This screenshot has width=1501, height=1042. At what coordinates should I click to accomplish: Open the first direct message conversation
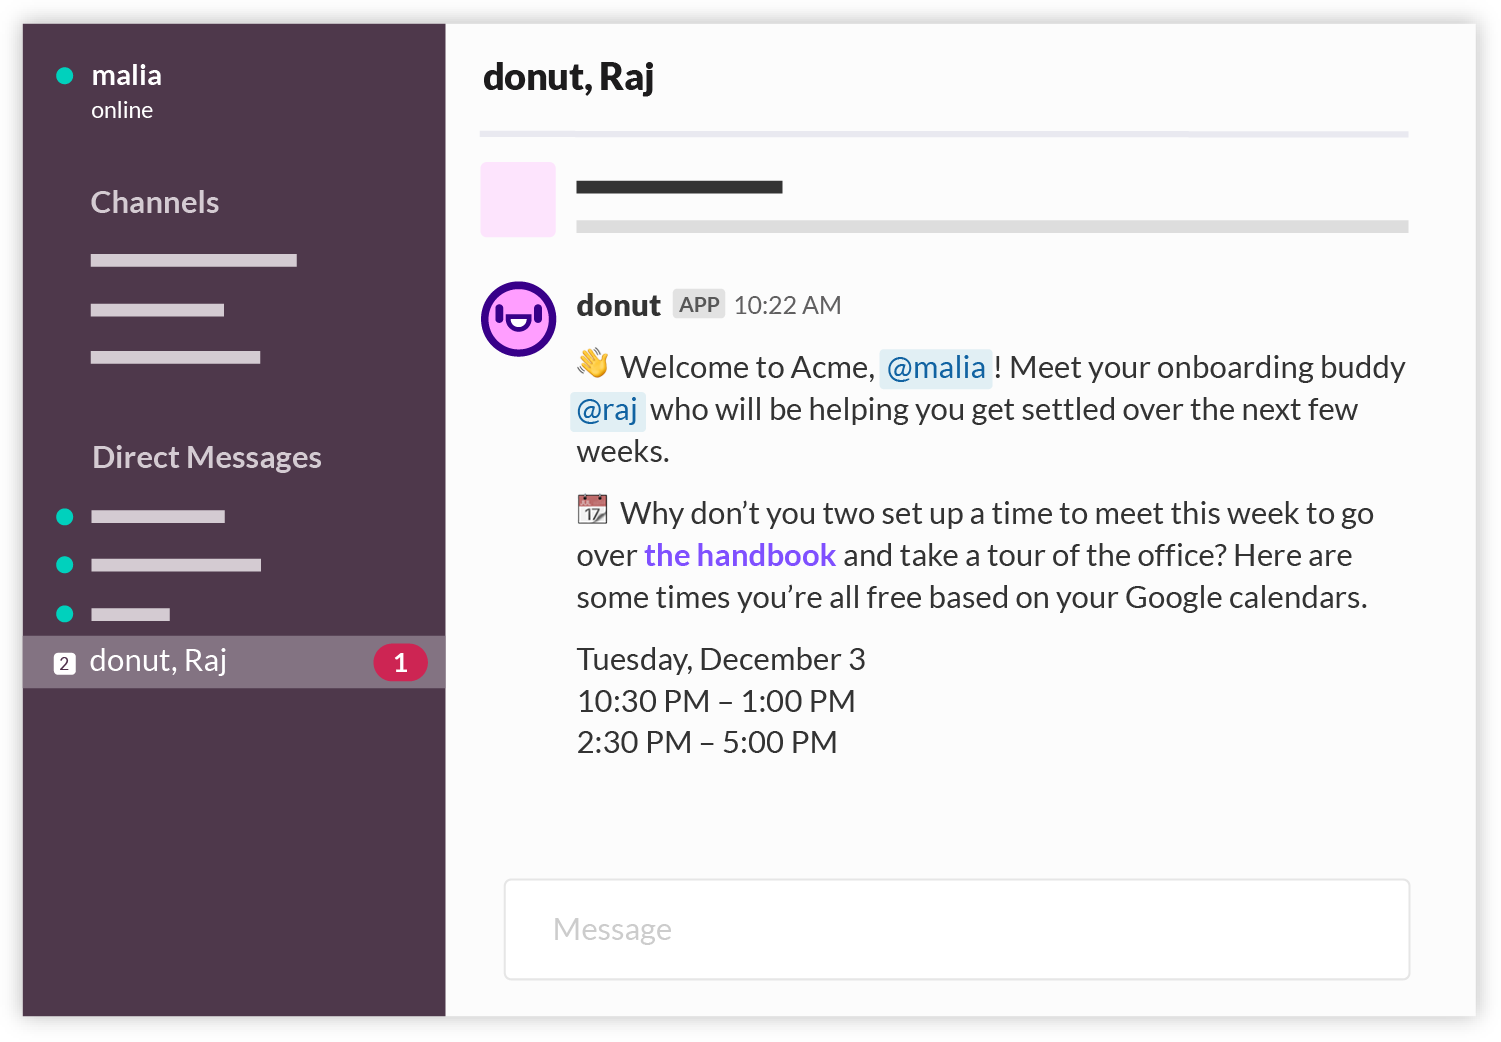coord(157,517)
